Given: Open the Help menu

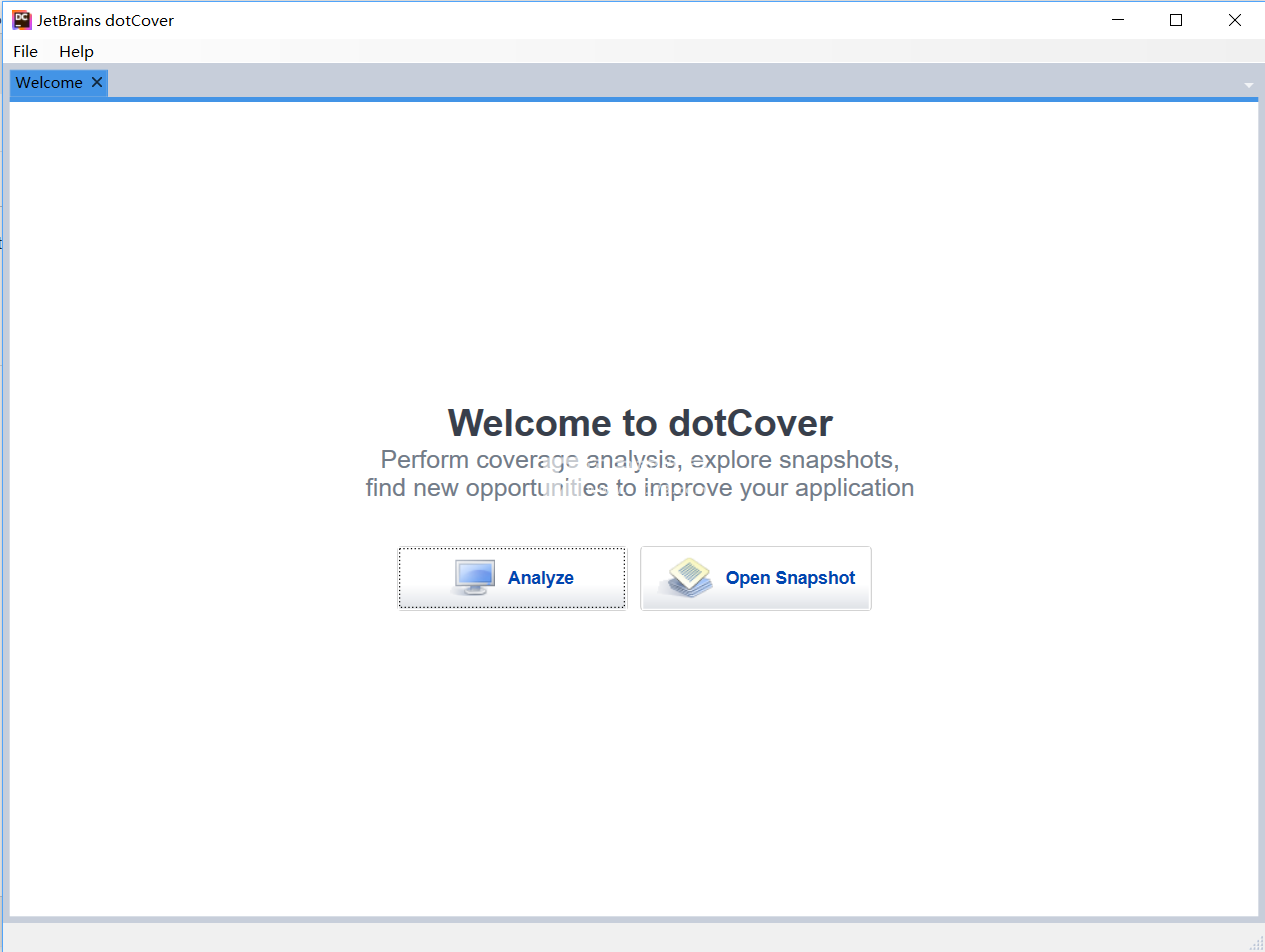Looking at the screenshot, I should point(76,51).
